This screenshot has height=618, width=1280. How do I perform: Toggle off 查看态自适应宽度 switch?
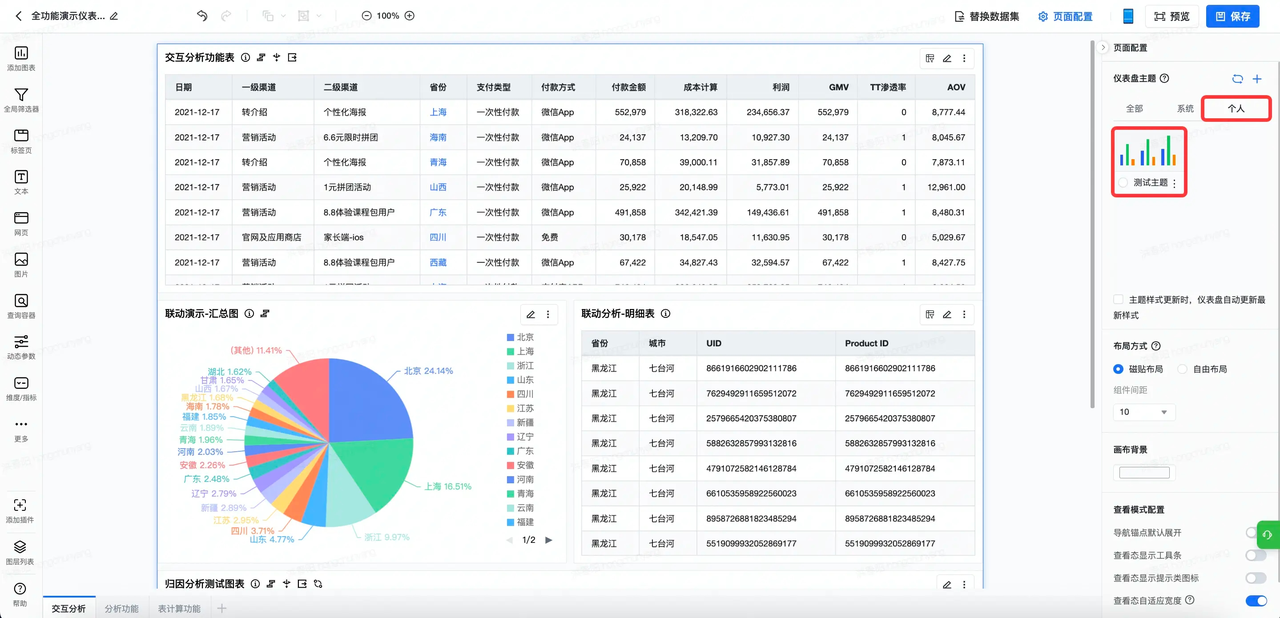click(1255, 600)
